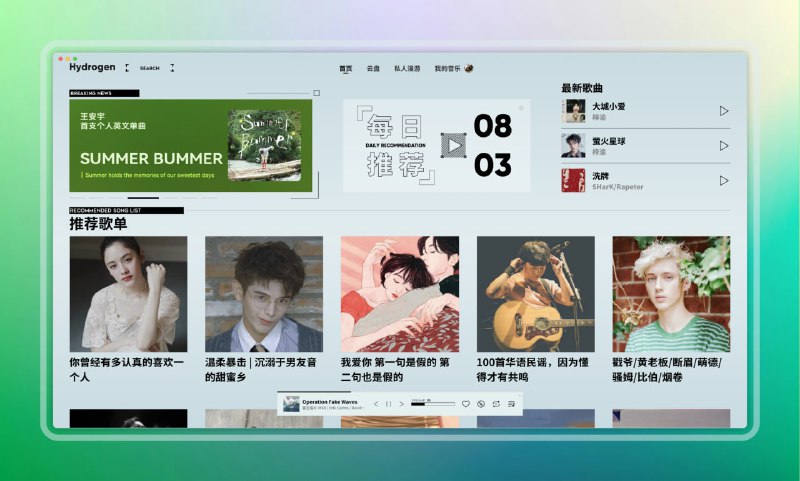This screenshot has width=800, height=481.
Task: Open the playlist queue icon
Action: tap(511, 404)
